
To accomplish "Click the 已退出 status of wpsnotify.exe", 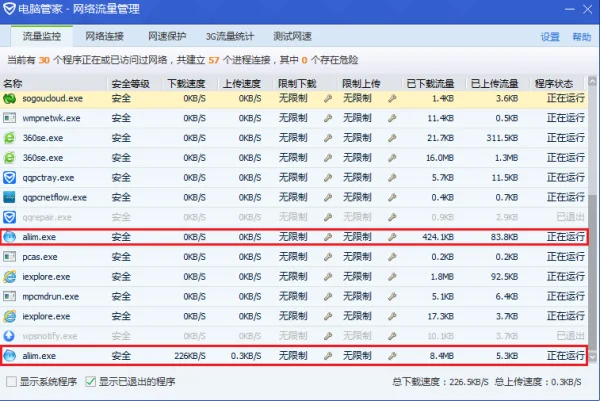I will [571, 336].
